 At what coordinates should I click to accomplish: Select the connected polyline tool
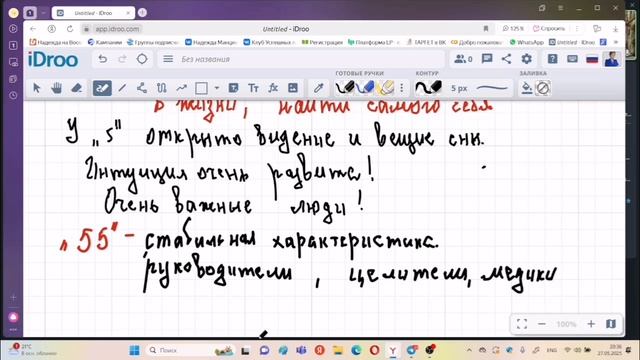pyautogui.click(x=142, y=88)
